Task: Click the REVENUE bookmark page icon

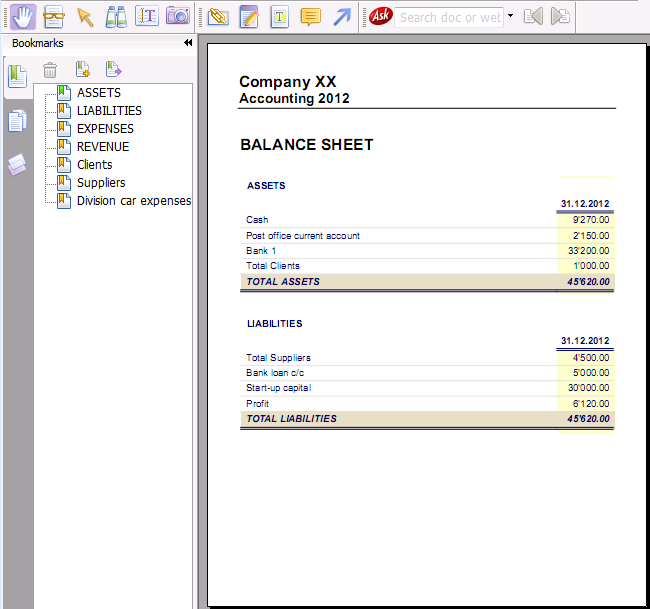Action: pyautogui.click(x=64, y=147)
